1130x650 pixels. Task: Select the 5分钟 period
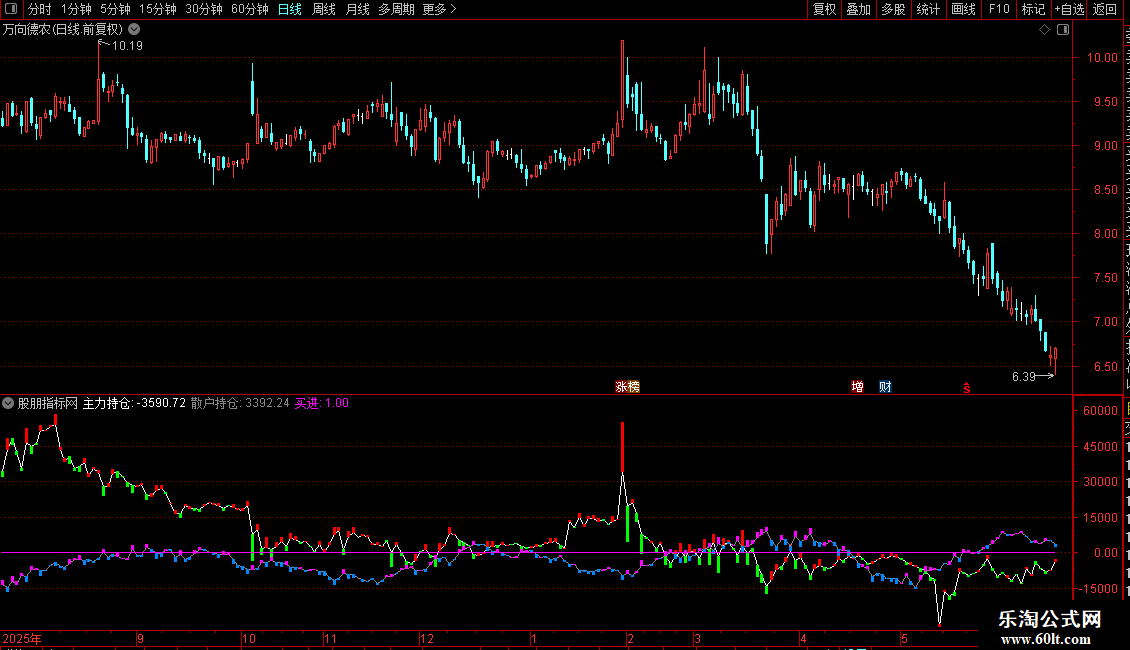(115, 9)
